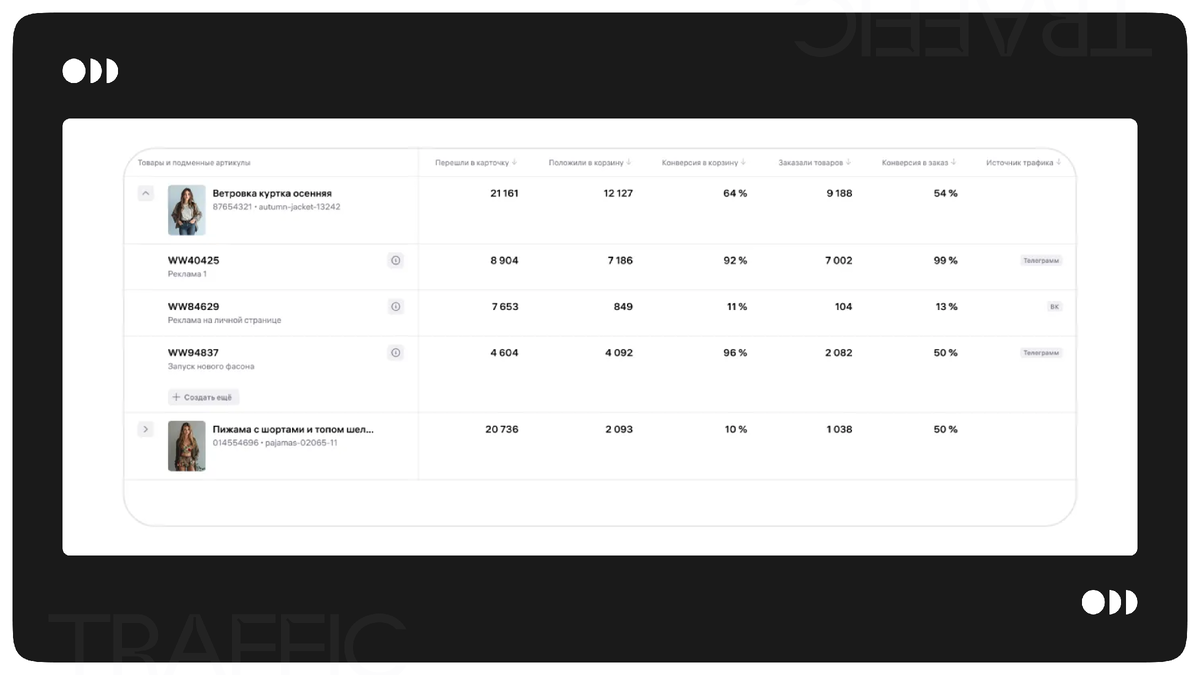Select article code WW40425
This screenshot has height=675, width=1200.
[193, 260]
